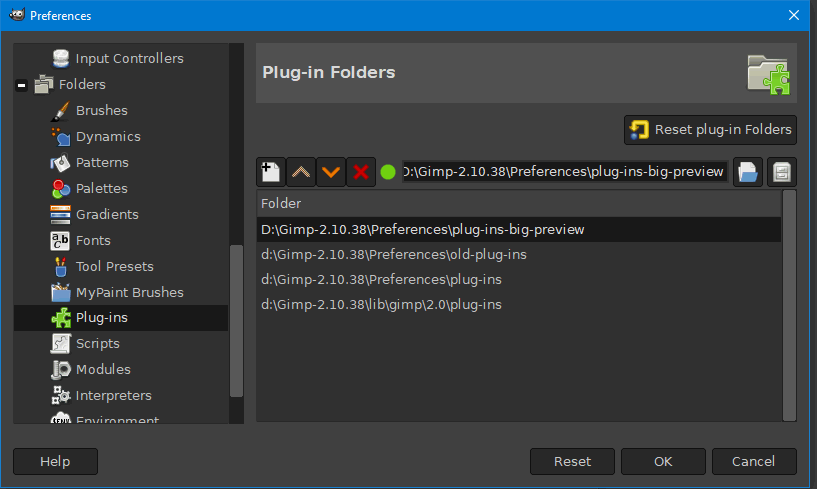
Task: Open Patterns folder settings
Action: pyautogui.click(x=102, y=163)
